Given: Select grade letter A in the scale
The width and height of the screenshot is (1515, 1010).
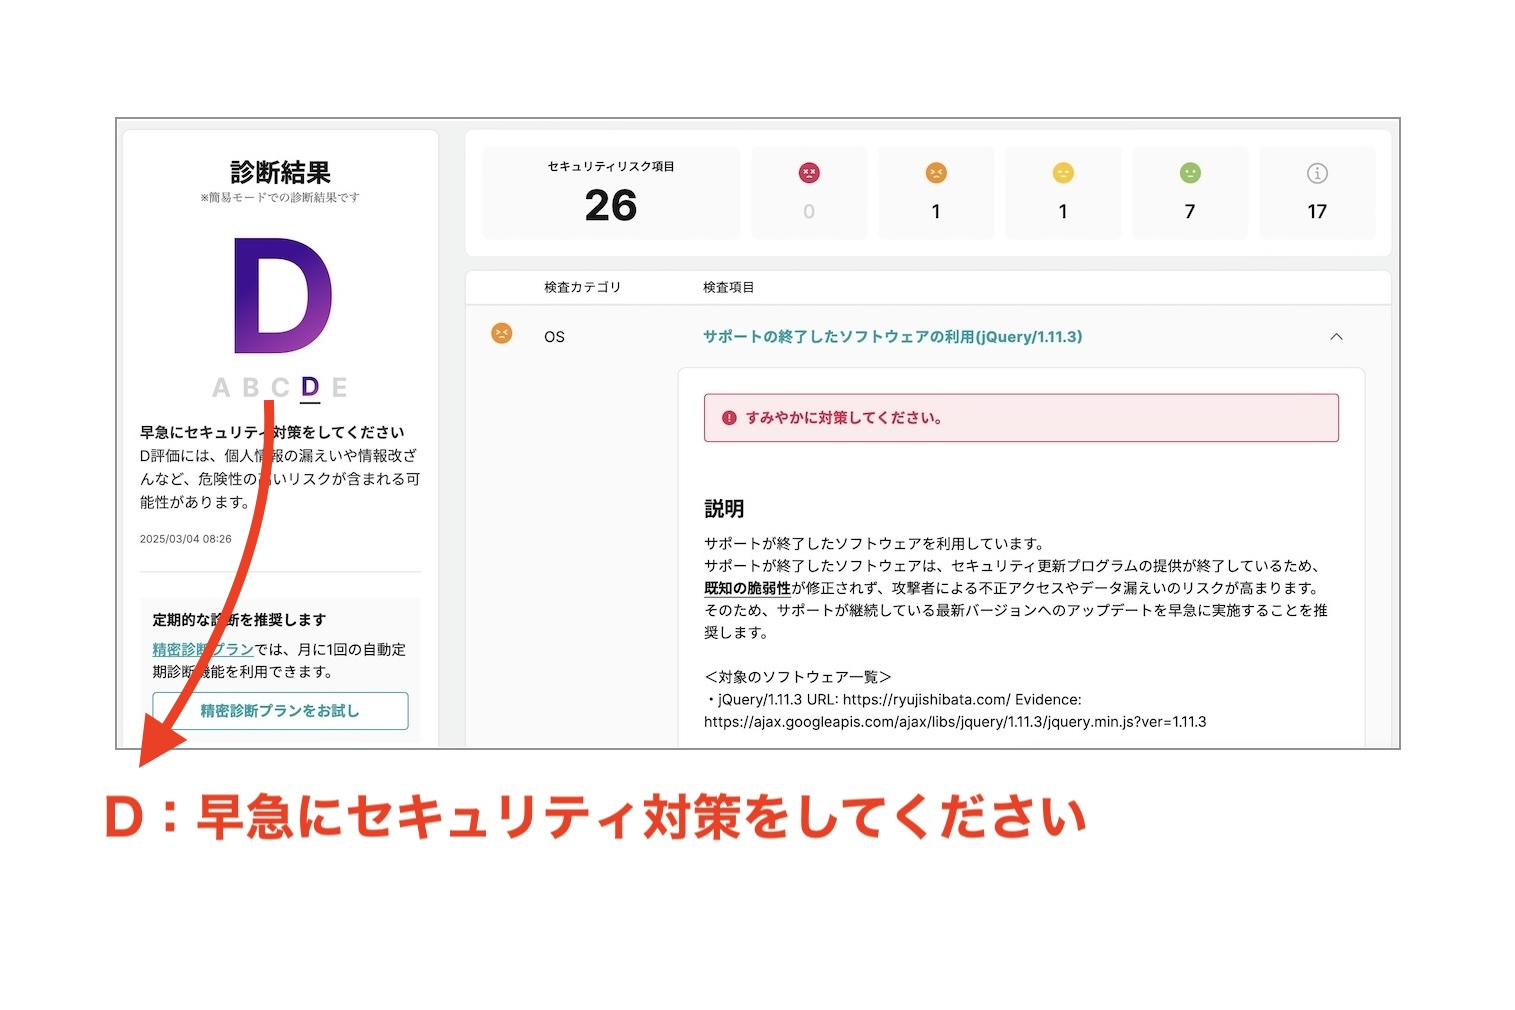Looking at the screenshot, I should 221,388.
